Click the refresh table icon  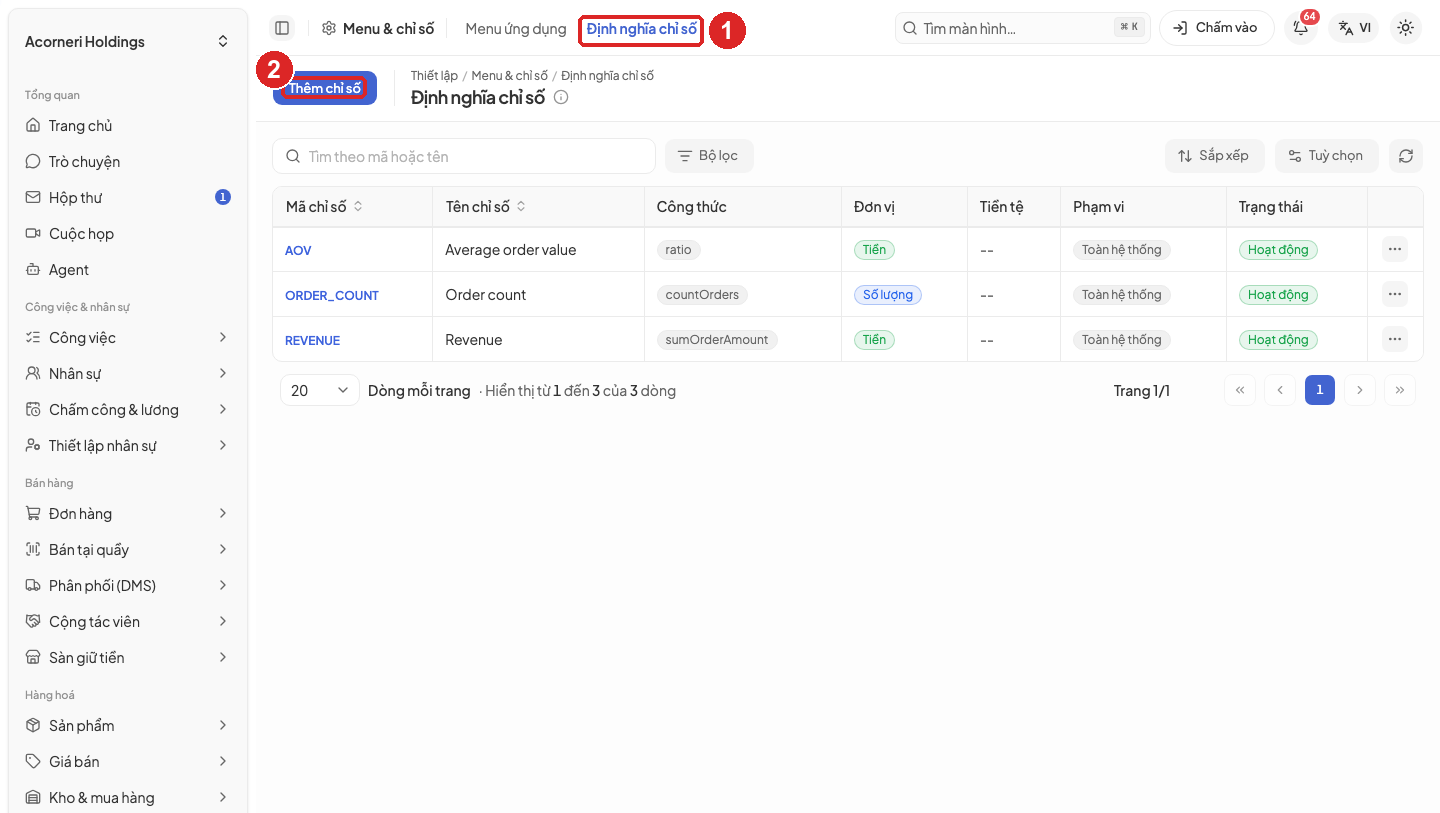coord(1406,156)
